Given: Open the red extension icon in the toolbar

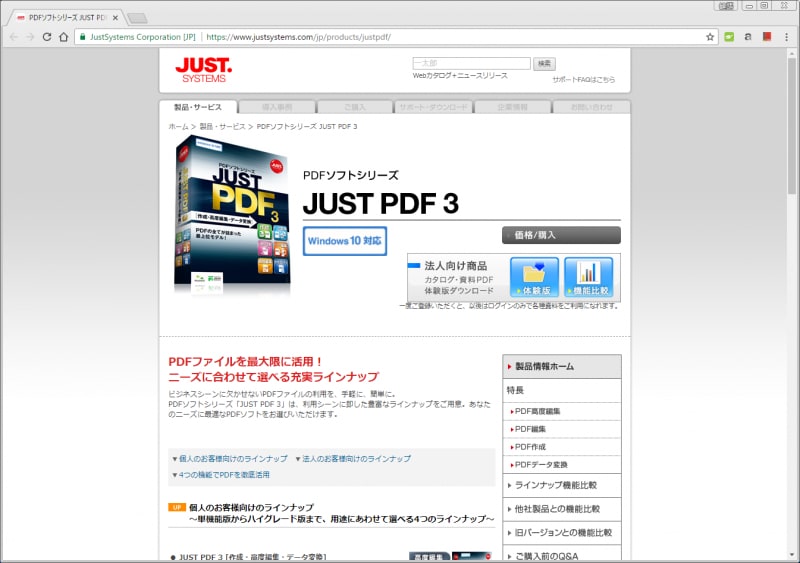Looking at the screenshot, I should click(767, 37).
